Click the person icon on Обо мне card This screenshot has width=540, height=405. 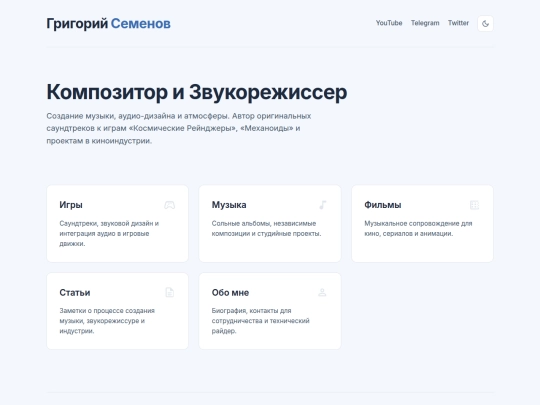pyautogui.click(x=322, y=292)
